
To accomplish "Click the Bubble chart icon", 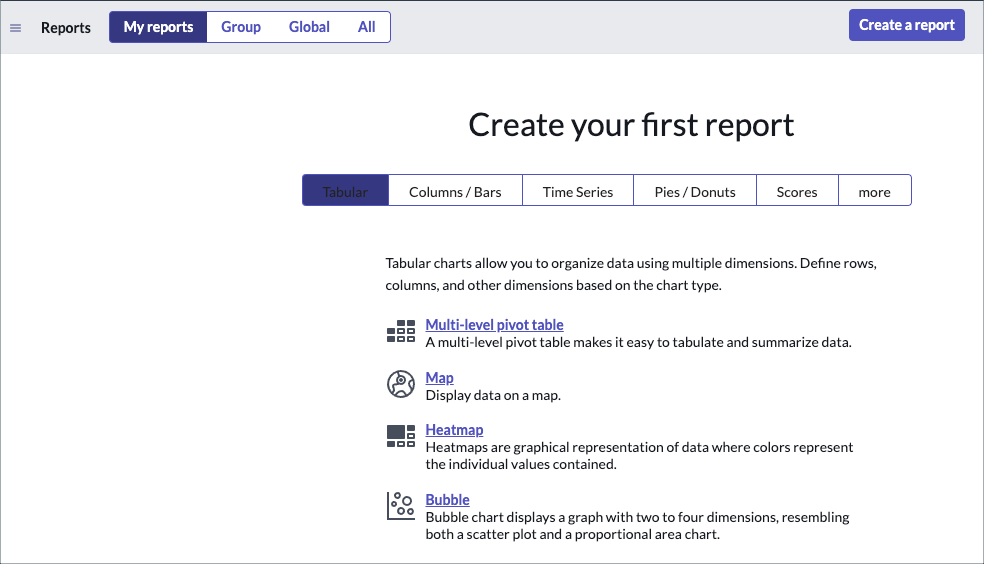I will click(x=400, y=506).
